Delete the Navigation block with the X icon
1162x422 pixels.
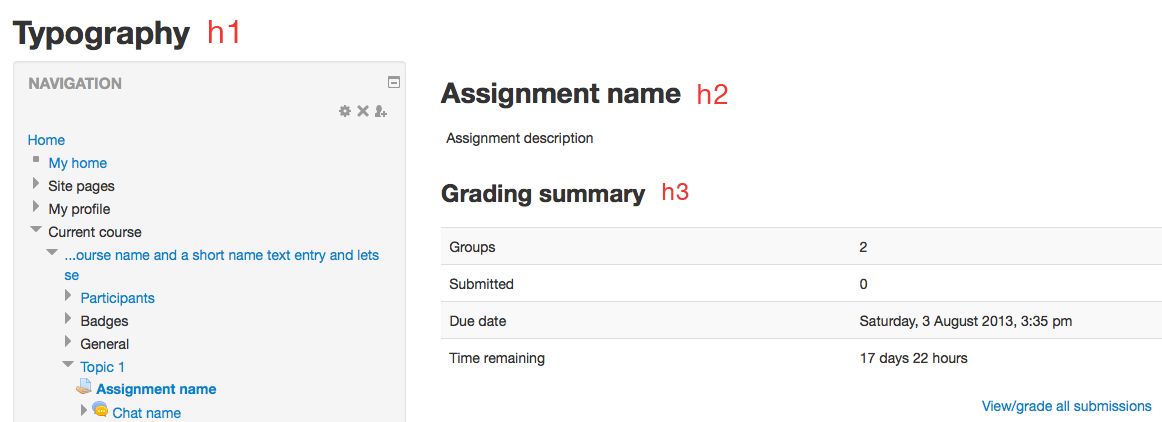tap(363, 111)
